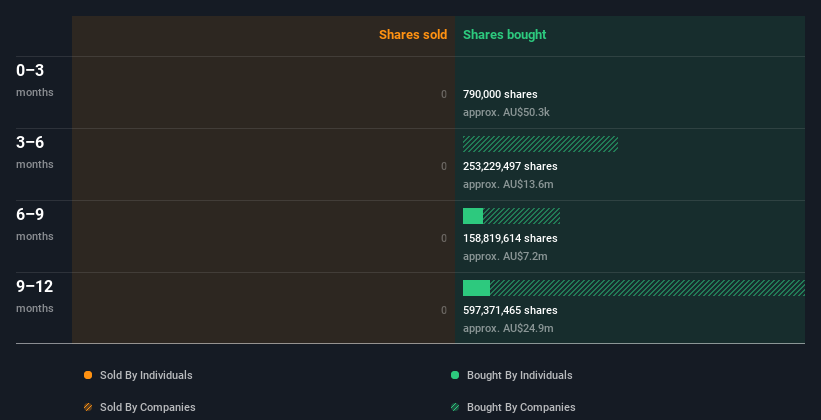The height and width of the screenshot is (420, 821).
Task: Click the 253,229,497 shares value
Action: (510, 166)
